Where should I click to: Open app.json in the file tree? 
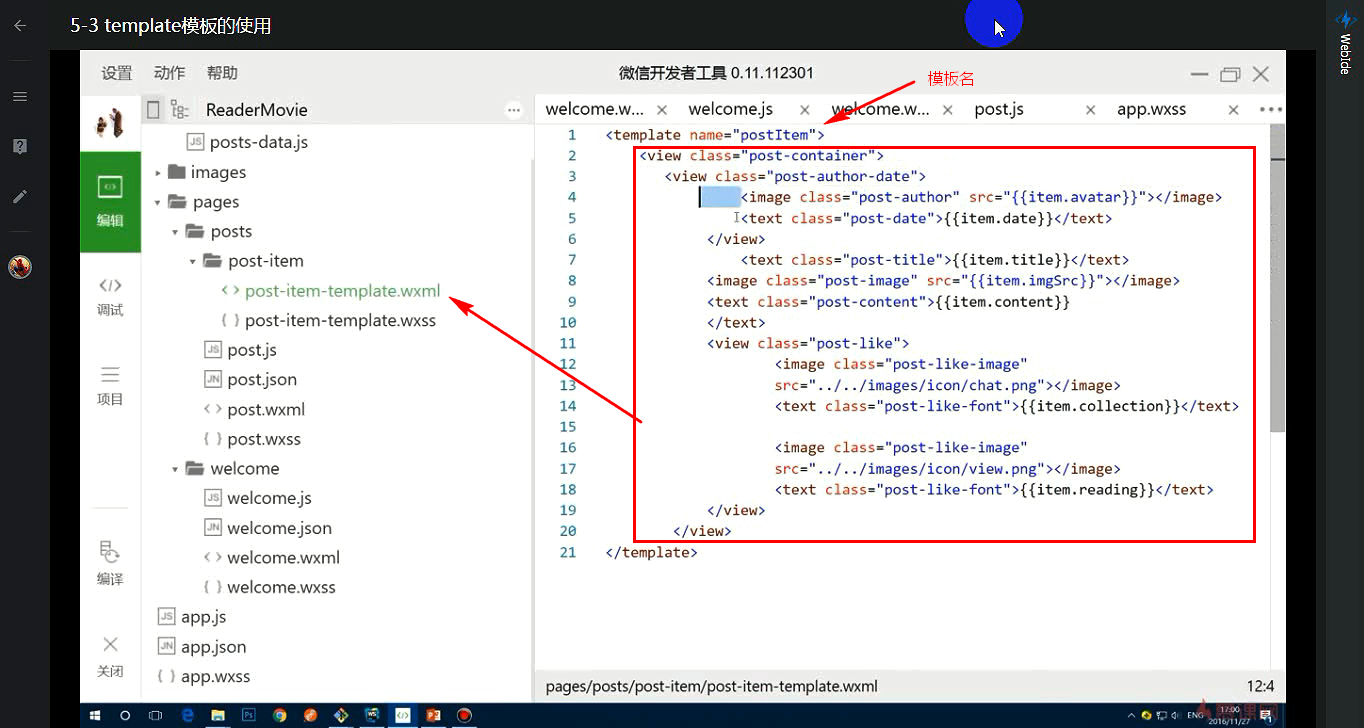(201, 647)
